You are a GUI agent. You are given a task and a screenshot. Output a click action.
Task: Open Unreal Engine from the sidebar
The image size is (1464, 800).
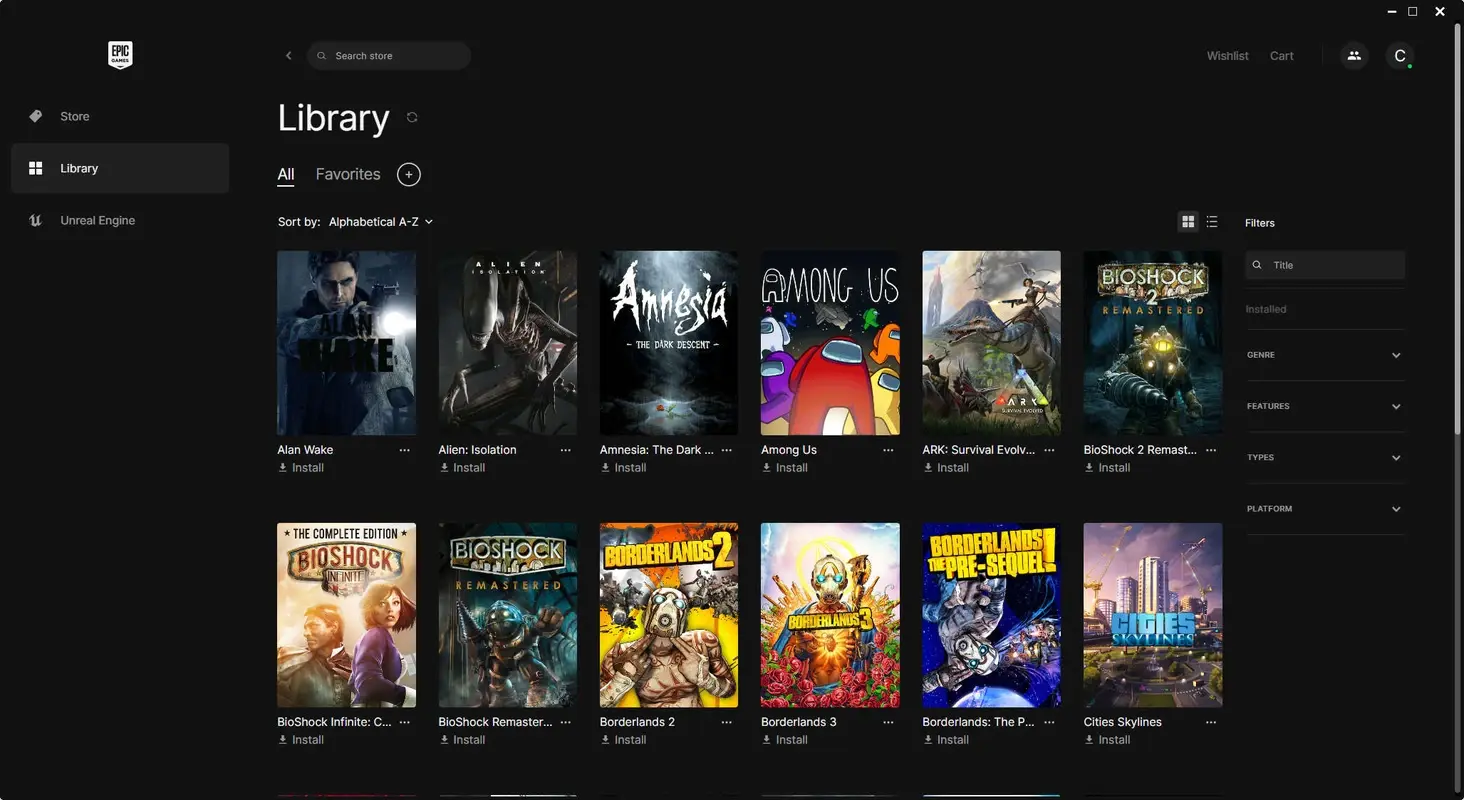click(97, 220)
